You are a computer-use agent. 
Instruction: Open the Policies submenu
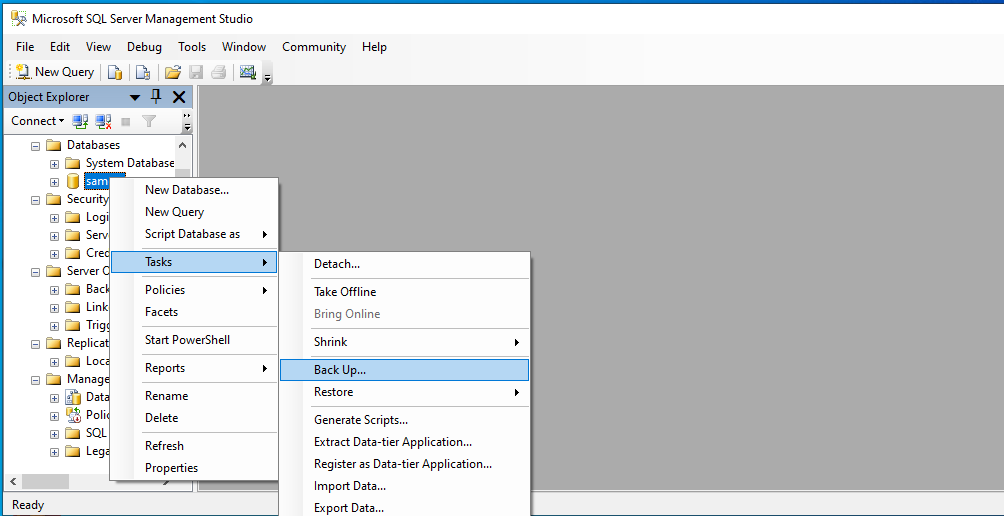coord(194,290)
